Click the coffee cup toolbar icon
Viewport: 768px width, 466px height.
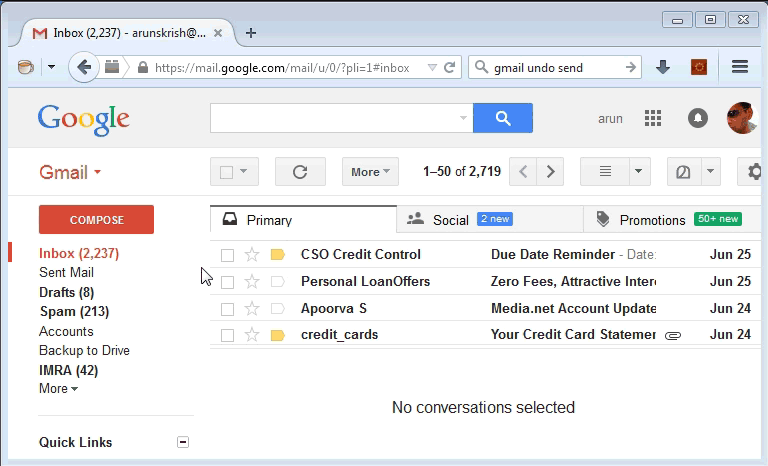click(25, 67)
